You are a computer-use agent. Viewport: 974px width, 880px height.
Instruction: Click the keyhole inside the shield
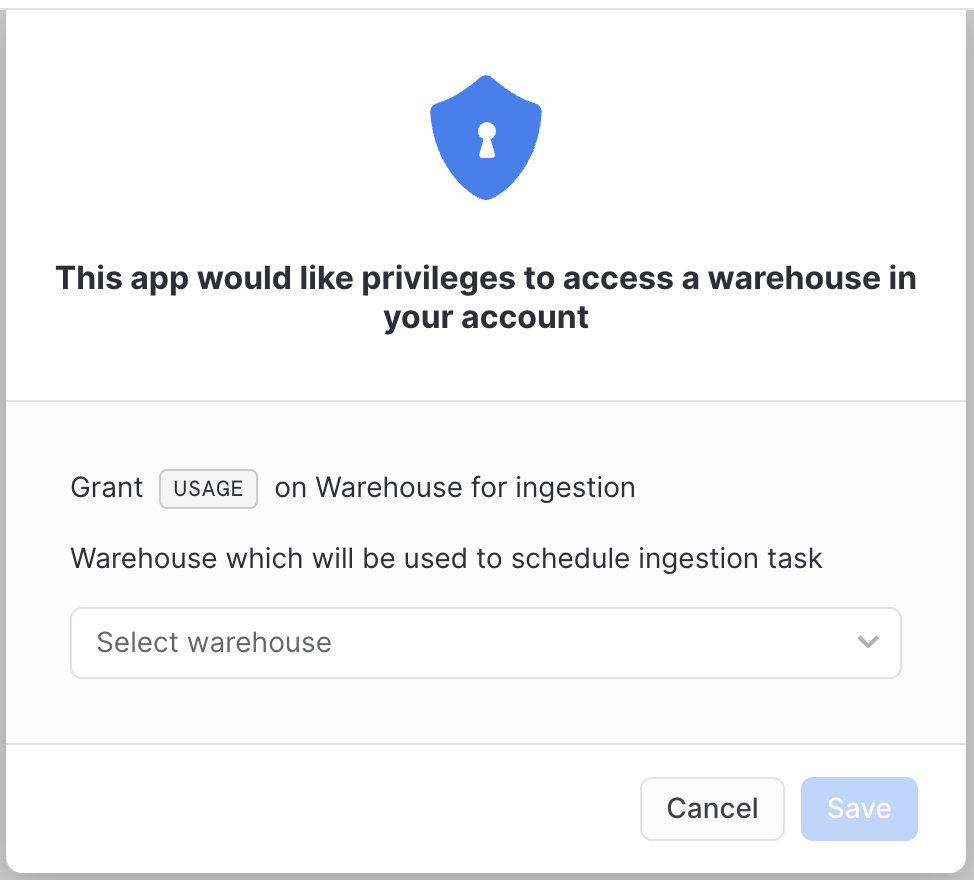pos(486,139)
